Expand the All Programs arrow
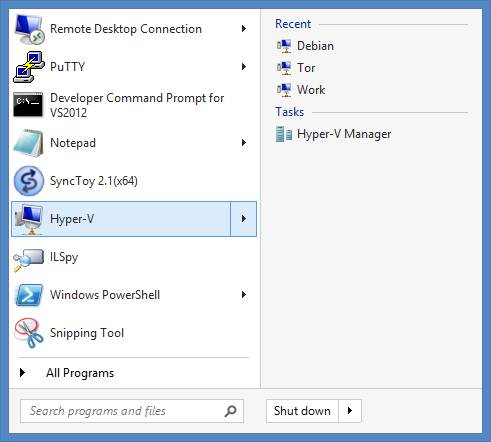 tap(22, 373)
